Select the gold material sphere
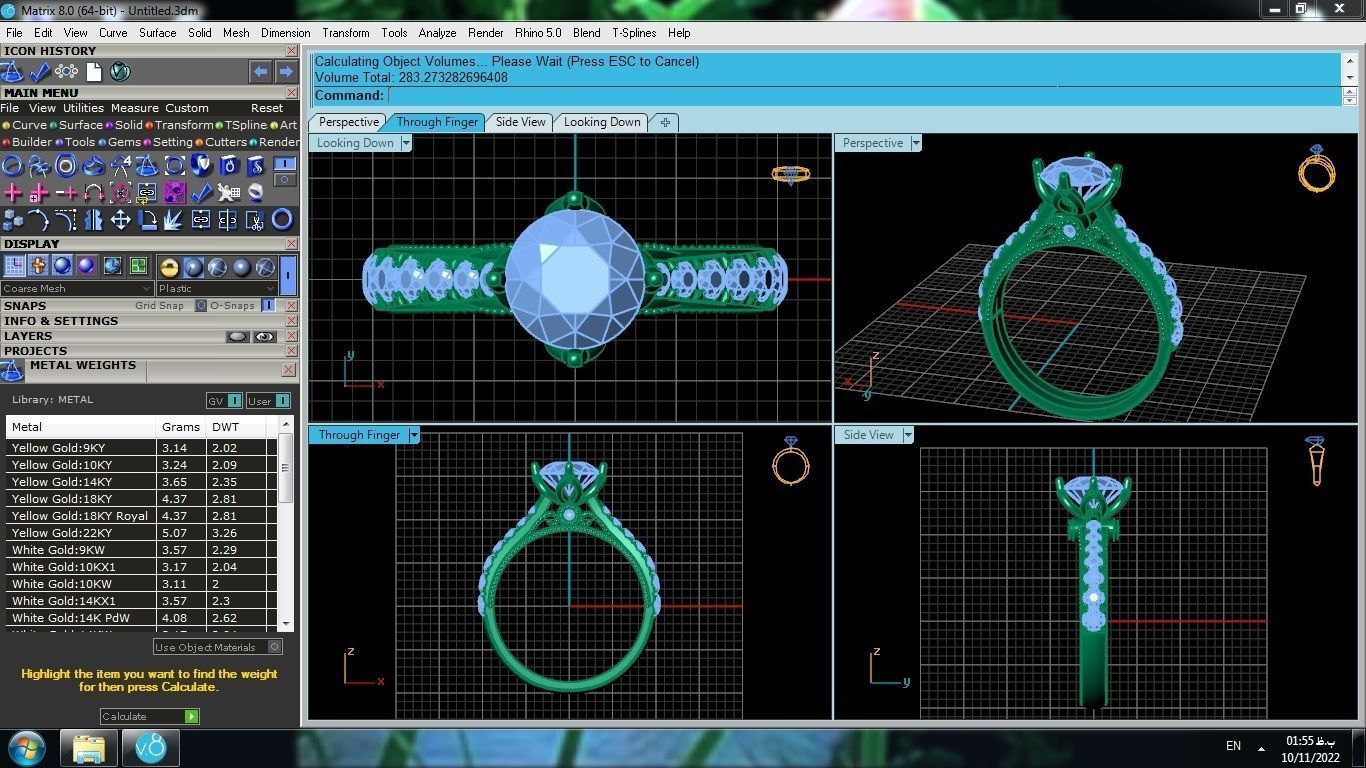 pos(169,267)
